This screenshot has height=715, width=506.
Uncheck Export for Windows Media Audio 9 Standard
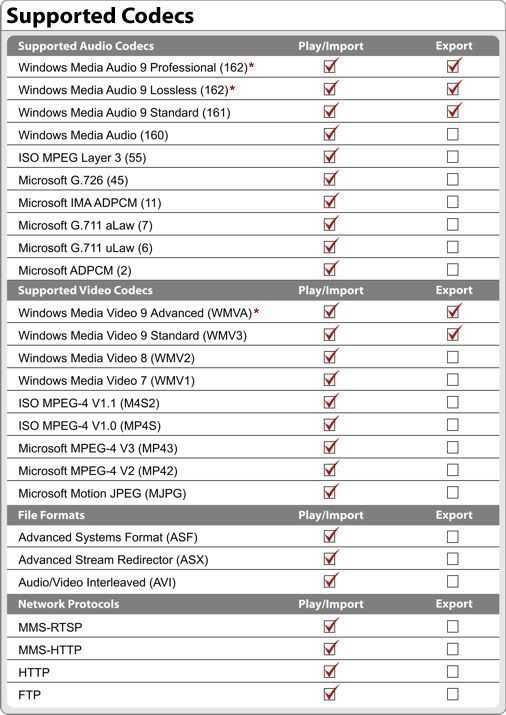point(453,111)
